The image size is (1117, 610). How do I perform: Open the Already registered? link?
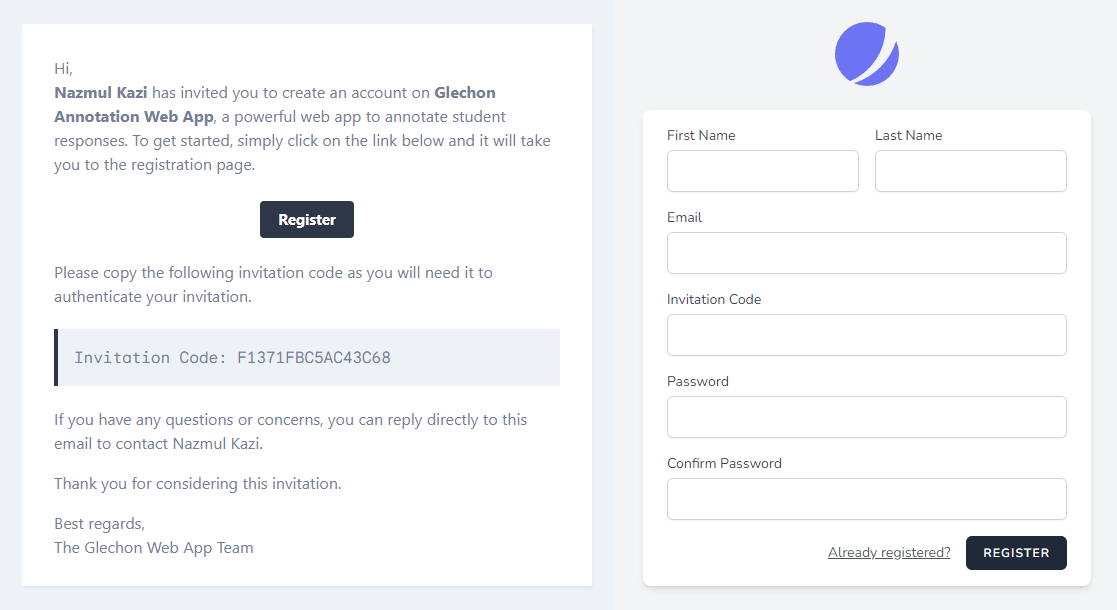pyautogui.click(x=889, y=552)
